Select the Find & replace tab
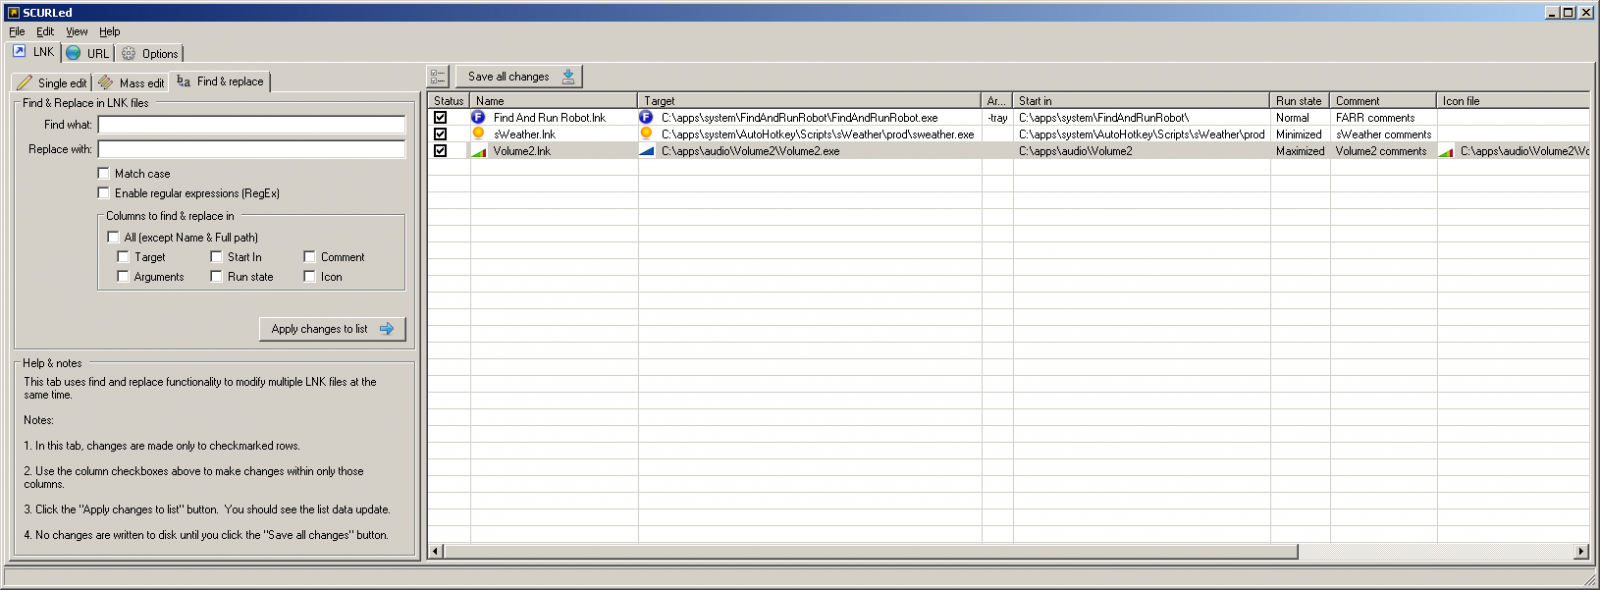The height and width of the screenshot is (590, 1600). pyautogui.click(x=221, y=81)
